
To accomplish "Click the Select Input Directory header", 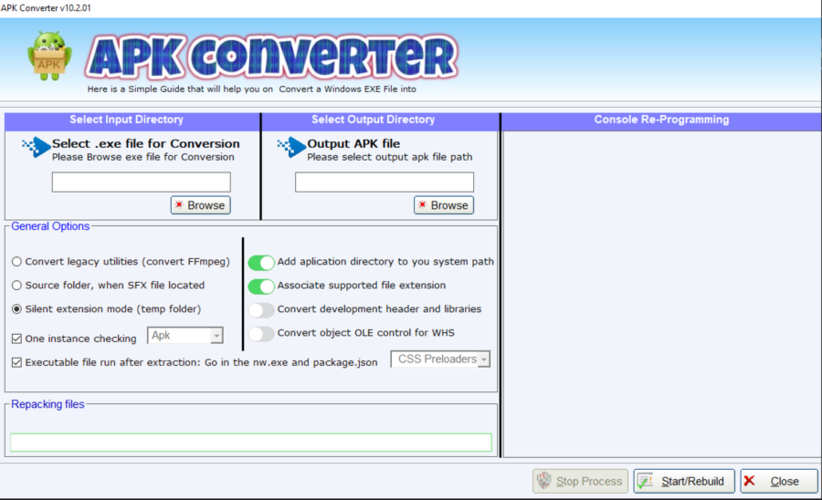I will coord(126,119).
